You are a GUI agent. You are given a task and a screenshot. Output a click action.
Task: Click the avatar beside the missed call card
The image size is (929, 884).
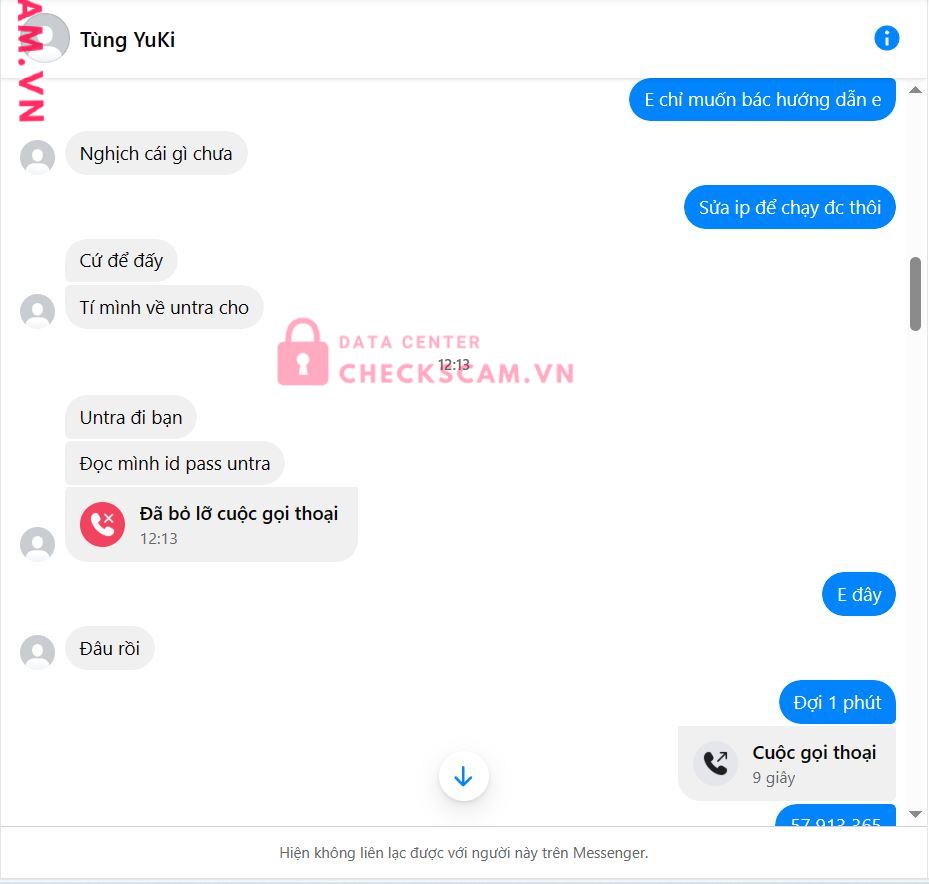pos(37,544)
